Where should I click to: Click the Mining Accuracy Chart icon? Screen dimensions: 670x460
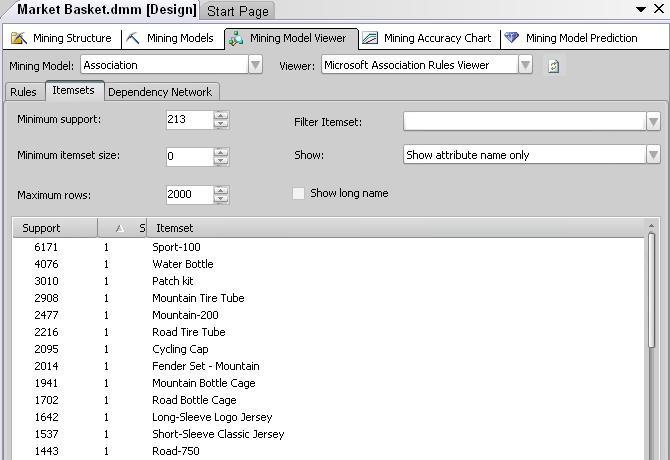[x=370, y=38]
